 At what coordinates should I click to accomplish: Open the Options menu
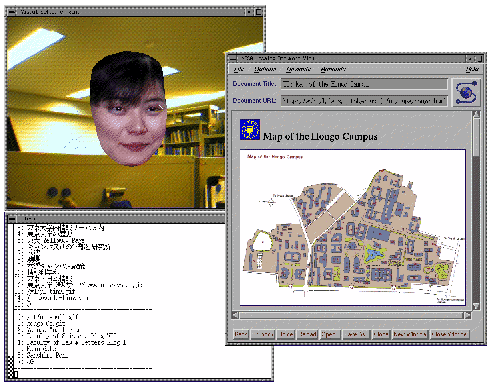click(x=265, y=69)
